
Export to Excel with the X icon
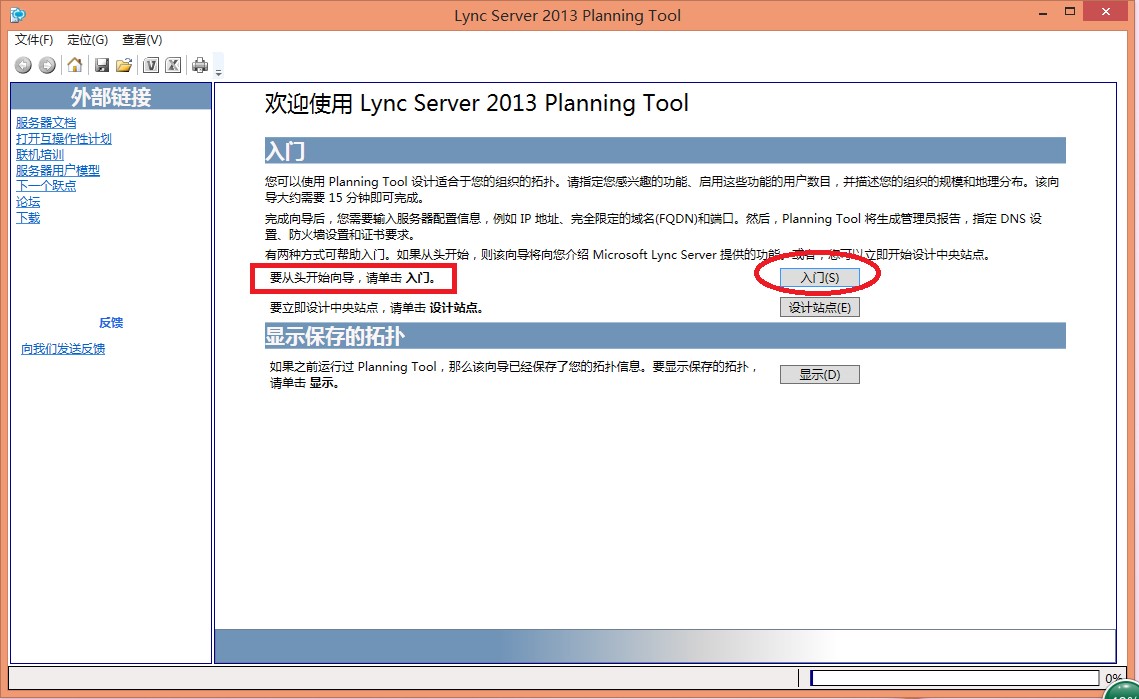click(173, 65)
